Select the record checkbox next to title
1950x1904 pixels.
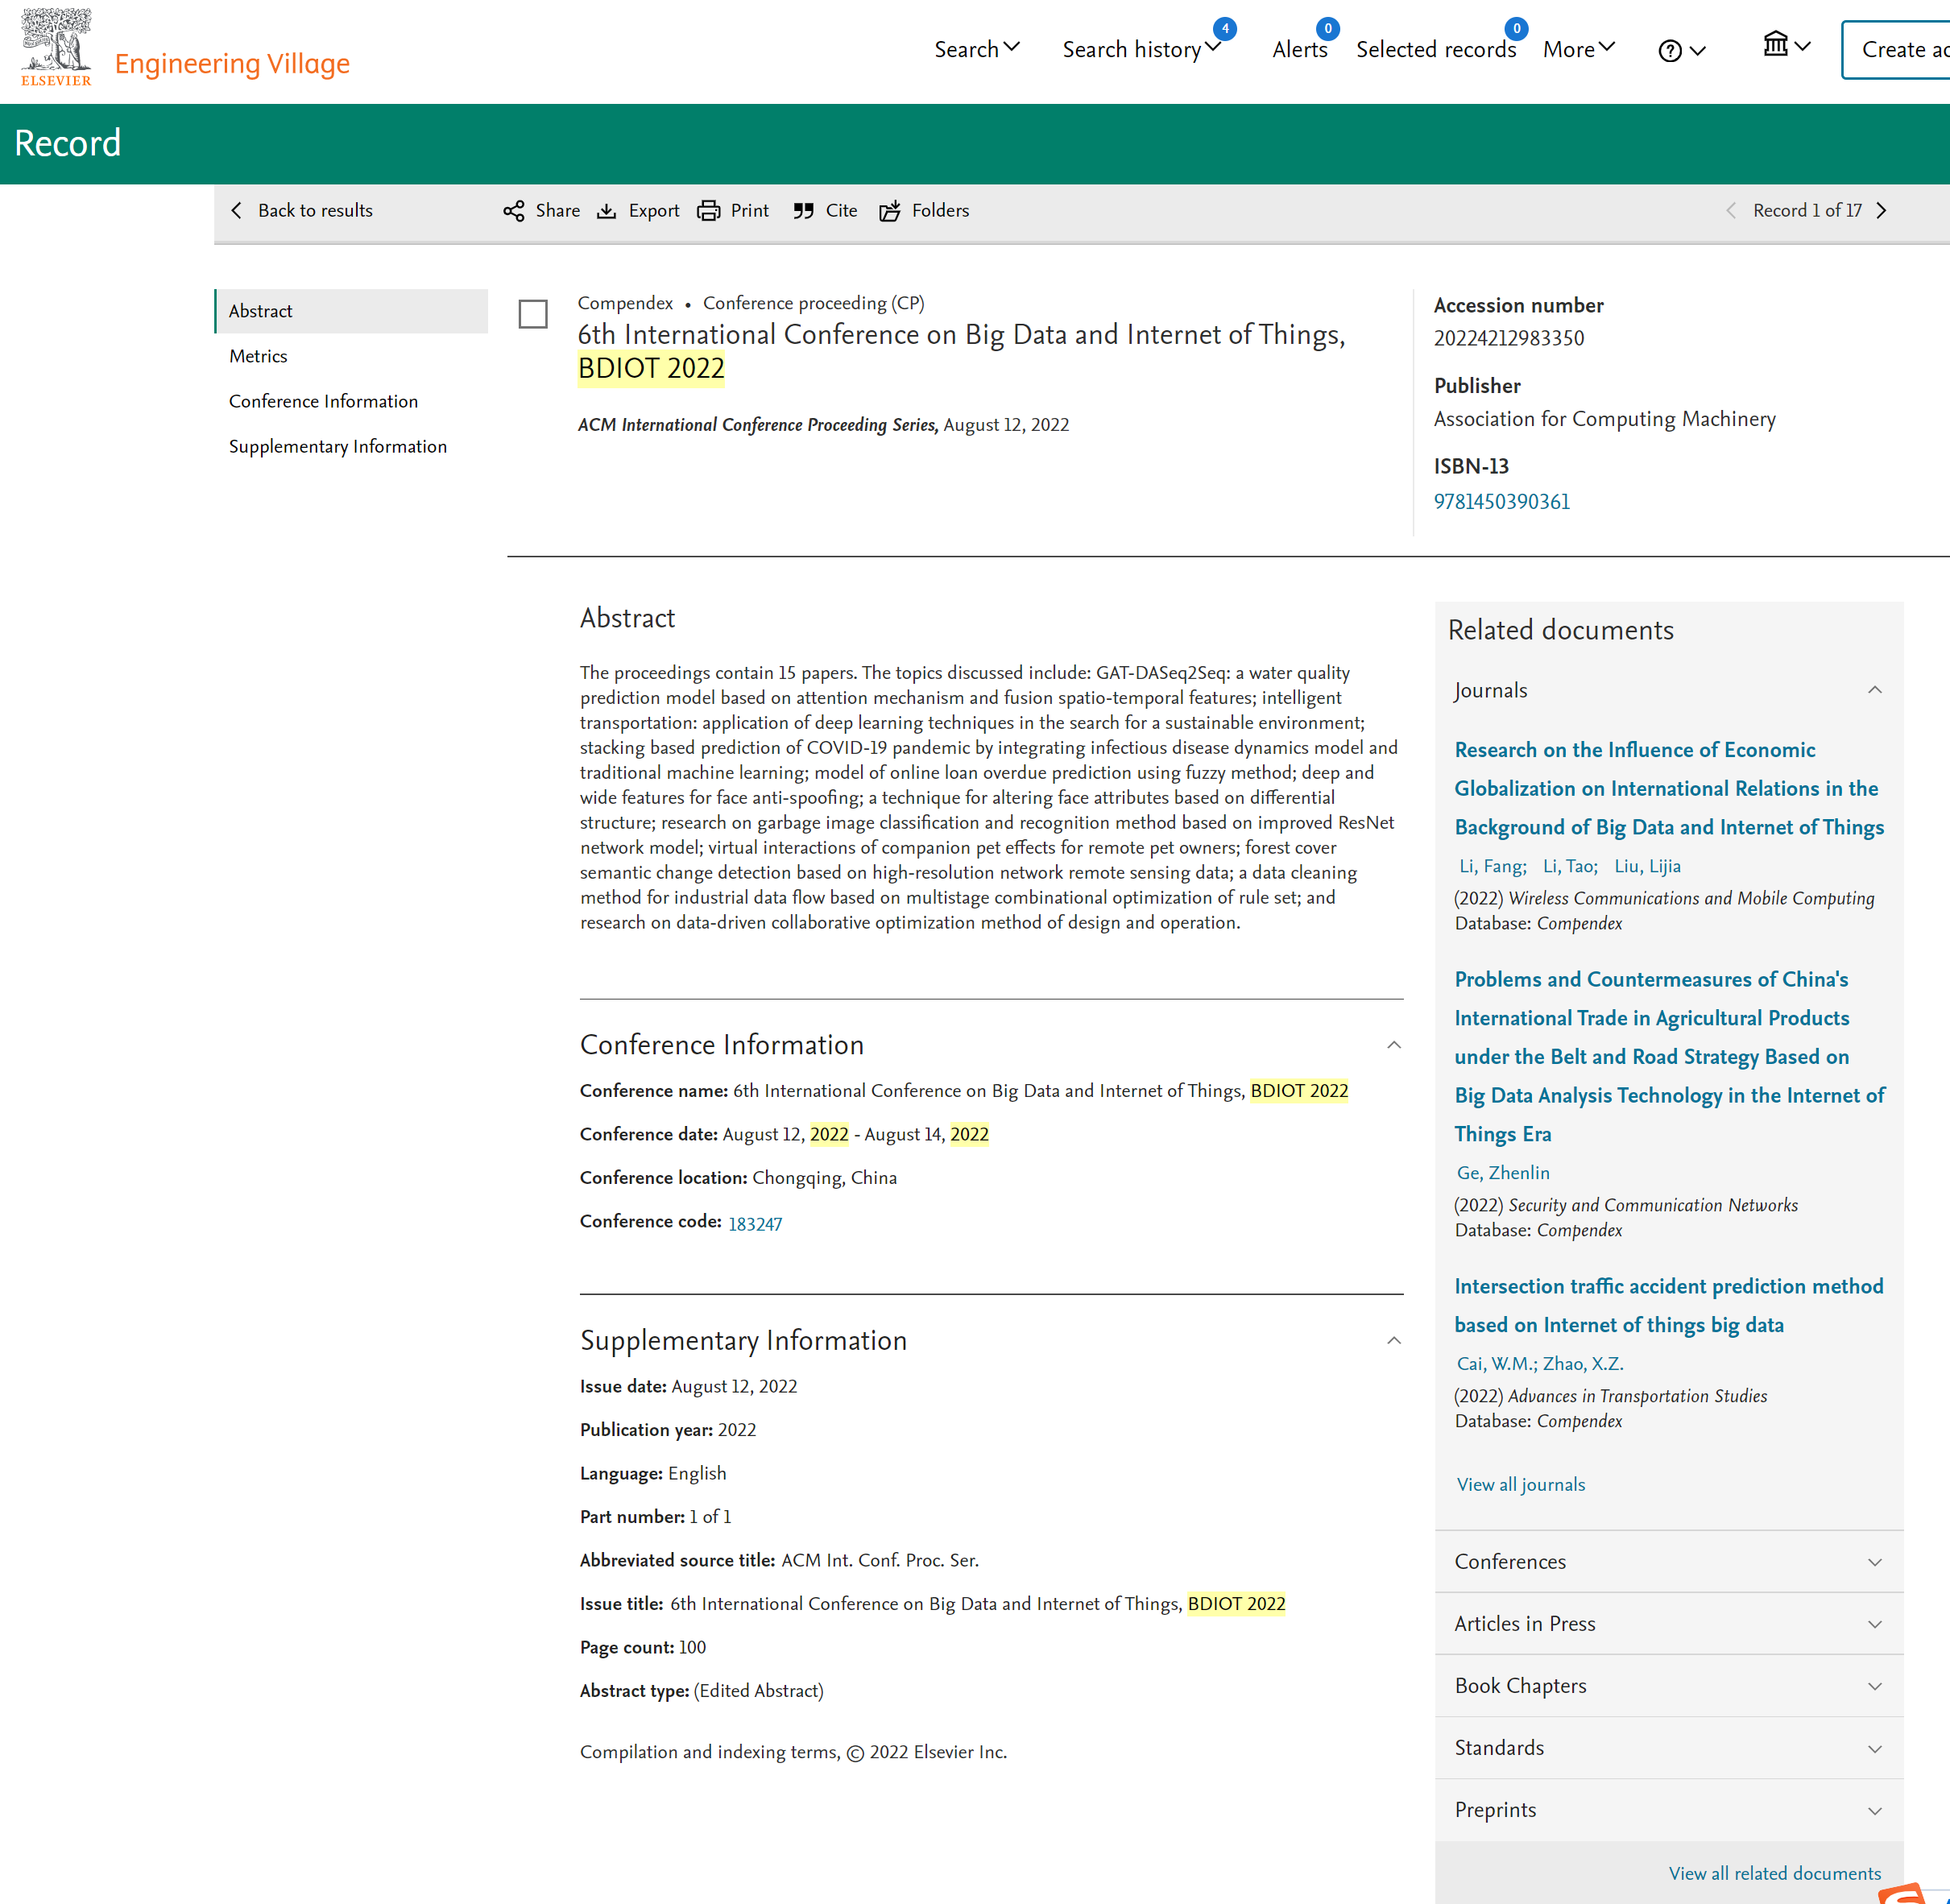(533, 314)
